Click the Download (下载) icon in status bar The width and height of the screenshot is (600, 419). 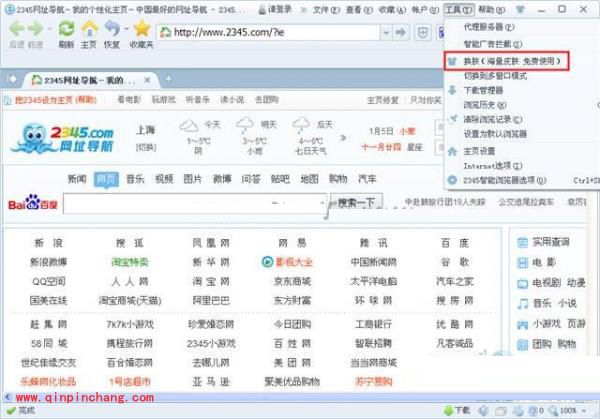(448, 411)
